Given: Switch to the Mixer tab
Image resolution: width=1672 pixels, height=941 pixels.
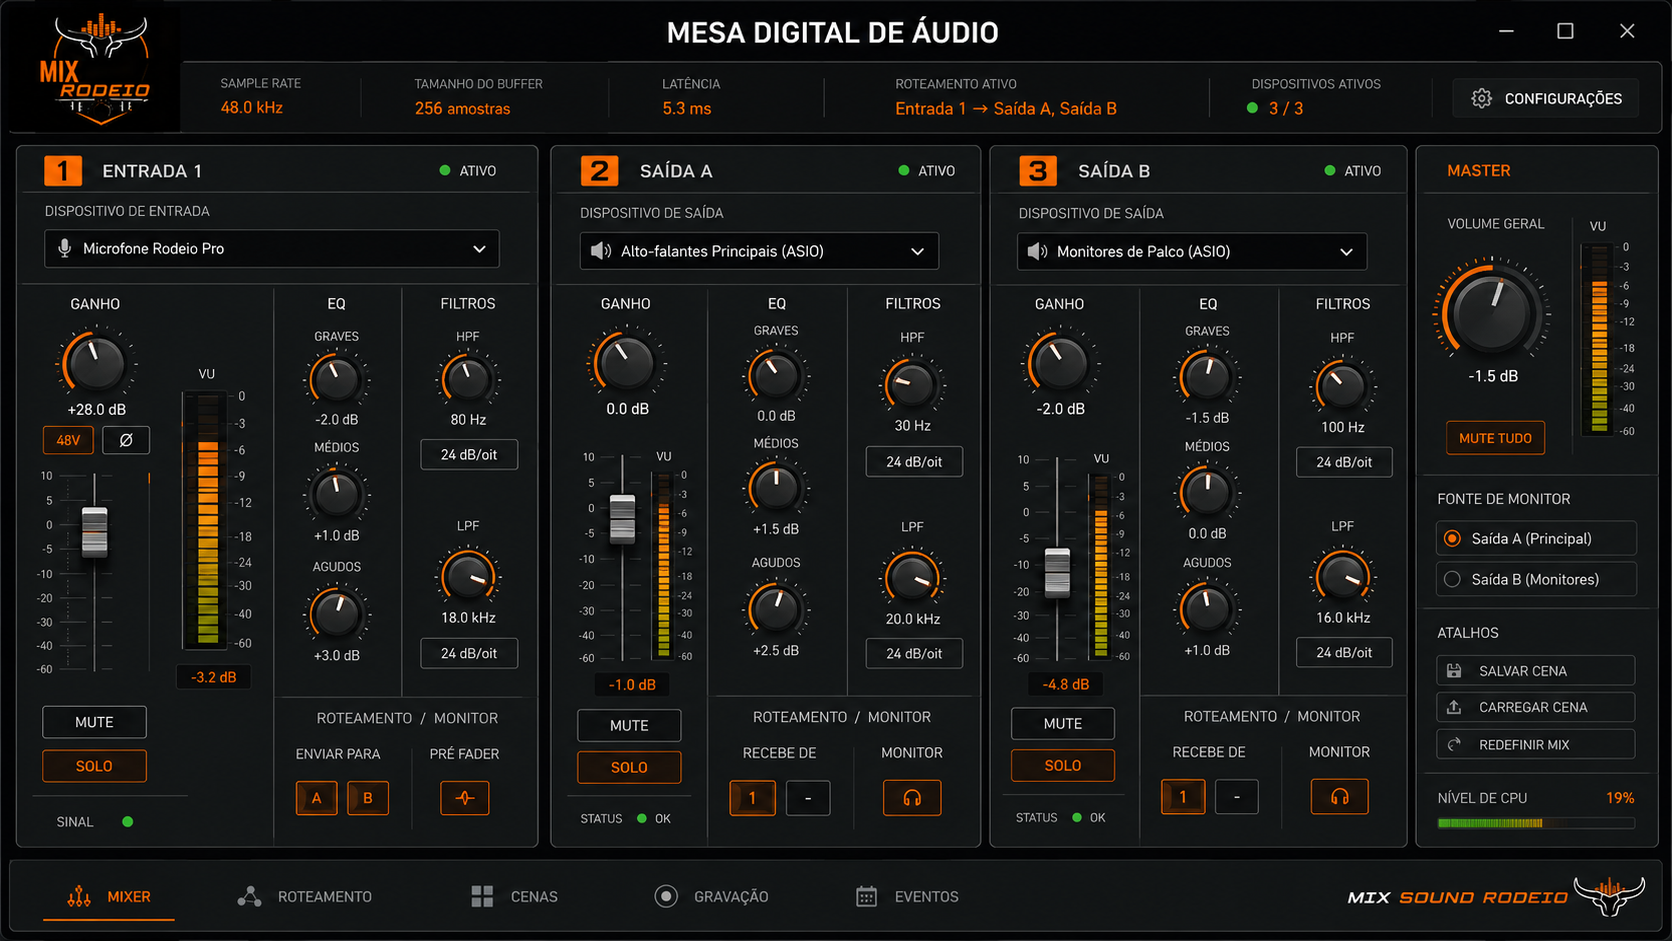Looking at the screenshot, I should tap(109, 896).
